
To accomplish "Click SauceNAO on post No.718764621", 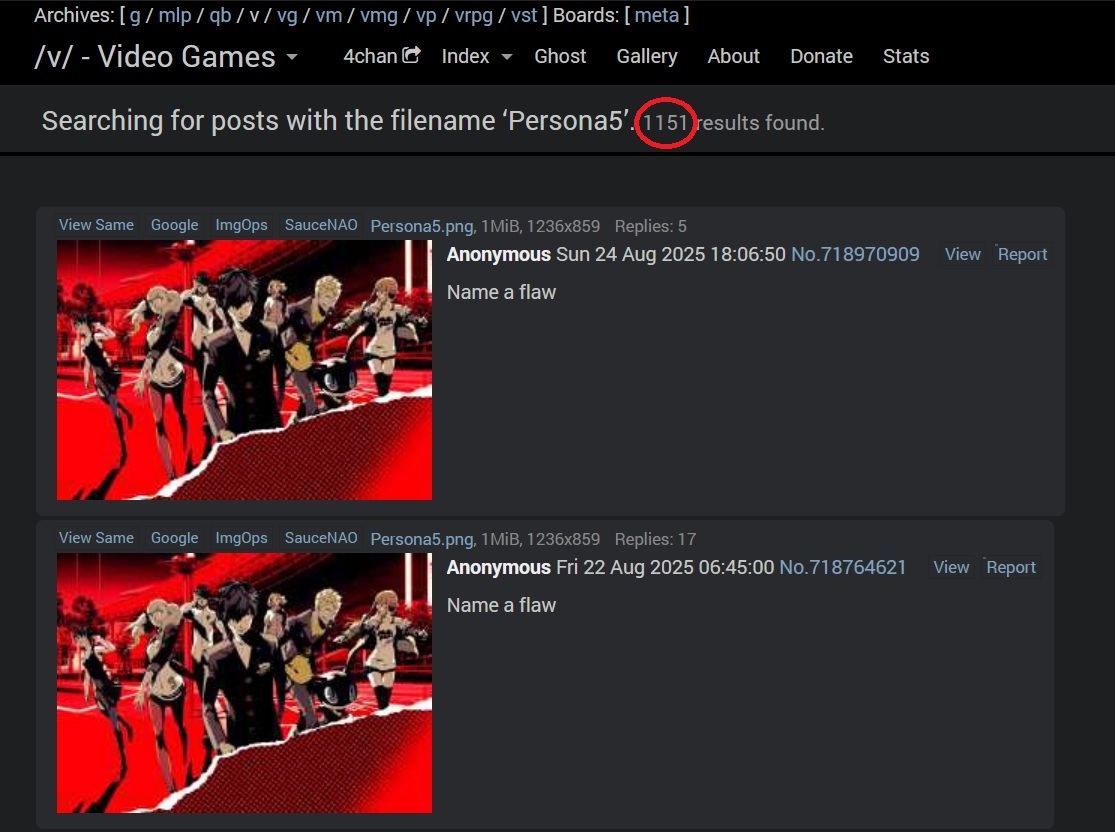I will pos(321,538).
